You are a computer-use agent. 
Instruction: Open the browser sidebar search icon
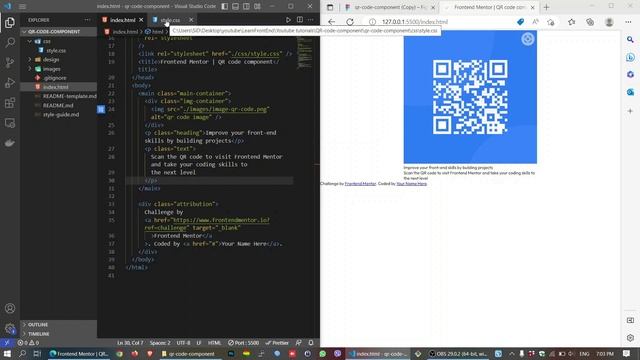[630, 40]
